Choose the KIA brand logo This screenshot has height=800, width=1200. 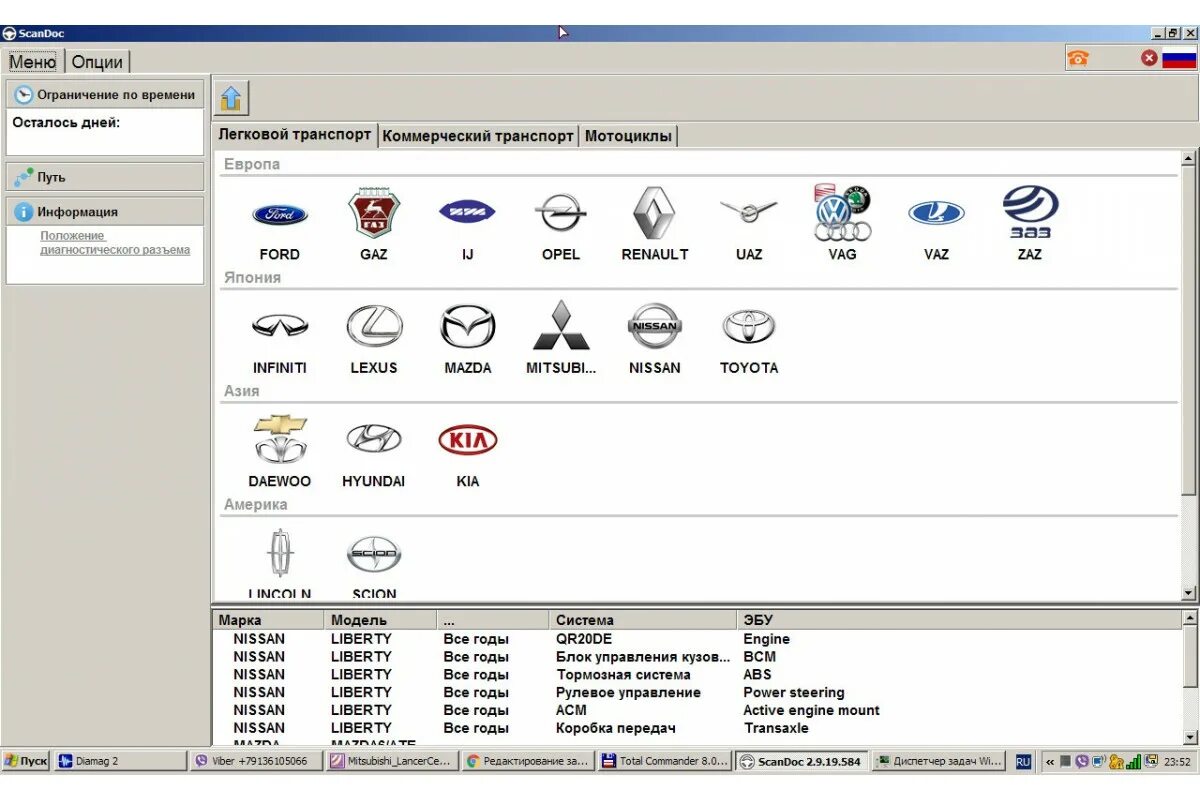(x=467, y=440)
